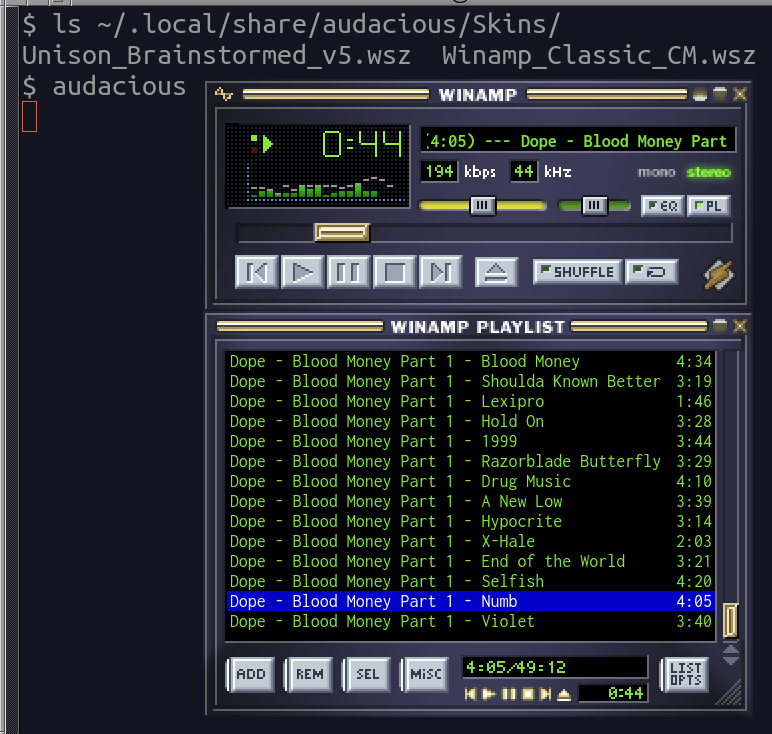Toggle Shuffle mode
The width and height of the screenshot is (772, 734).
(x=576, y=272)
